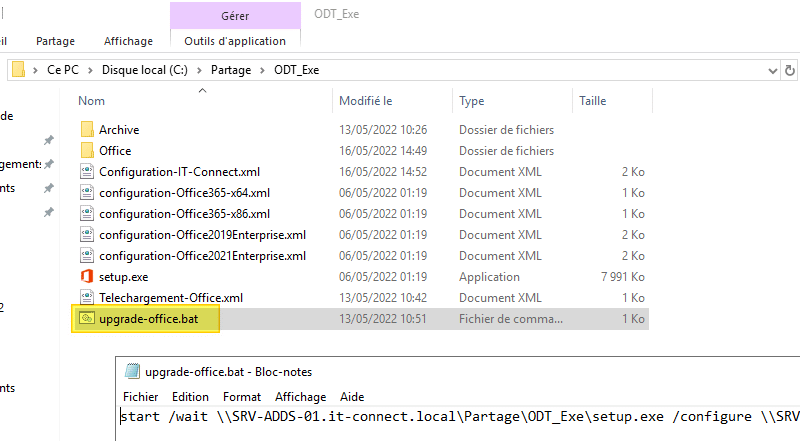Select the setup.exe Office icon
Screen dimensions: 800x441
click(x=87, y=276)
